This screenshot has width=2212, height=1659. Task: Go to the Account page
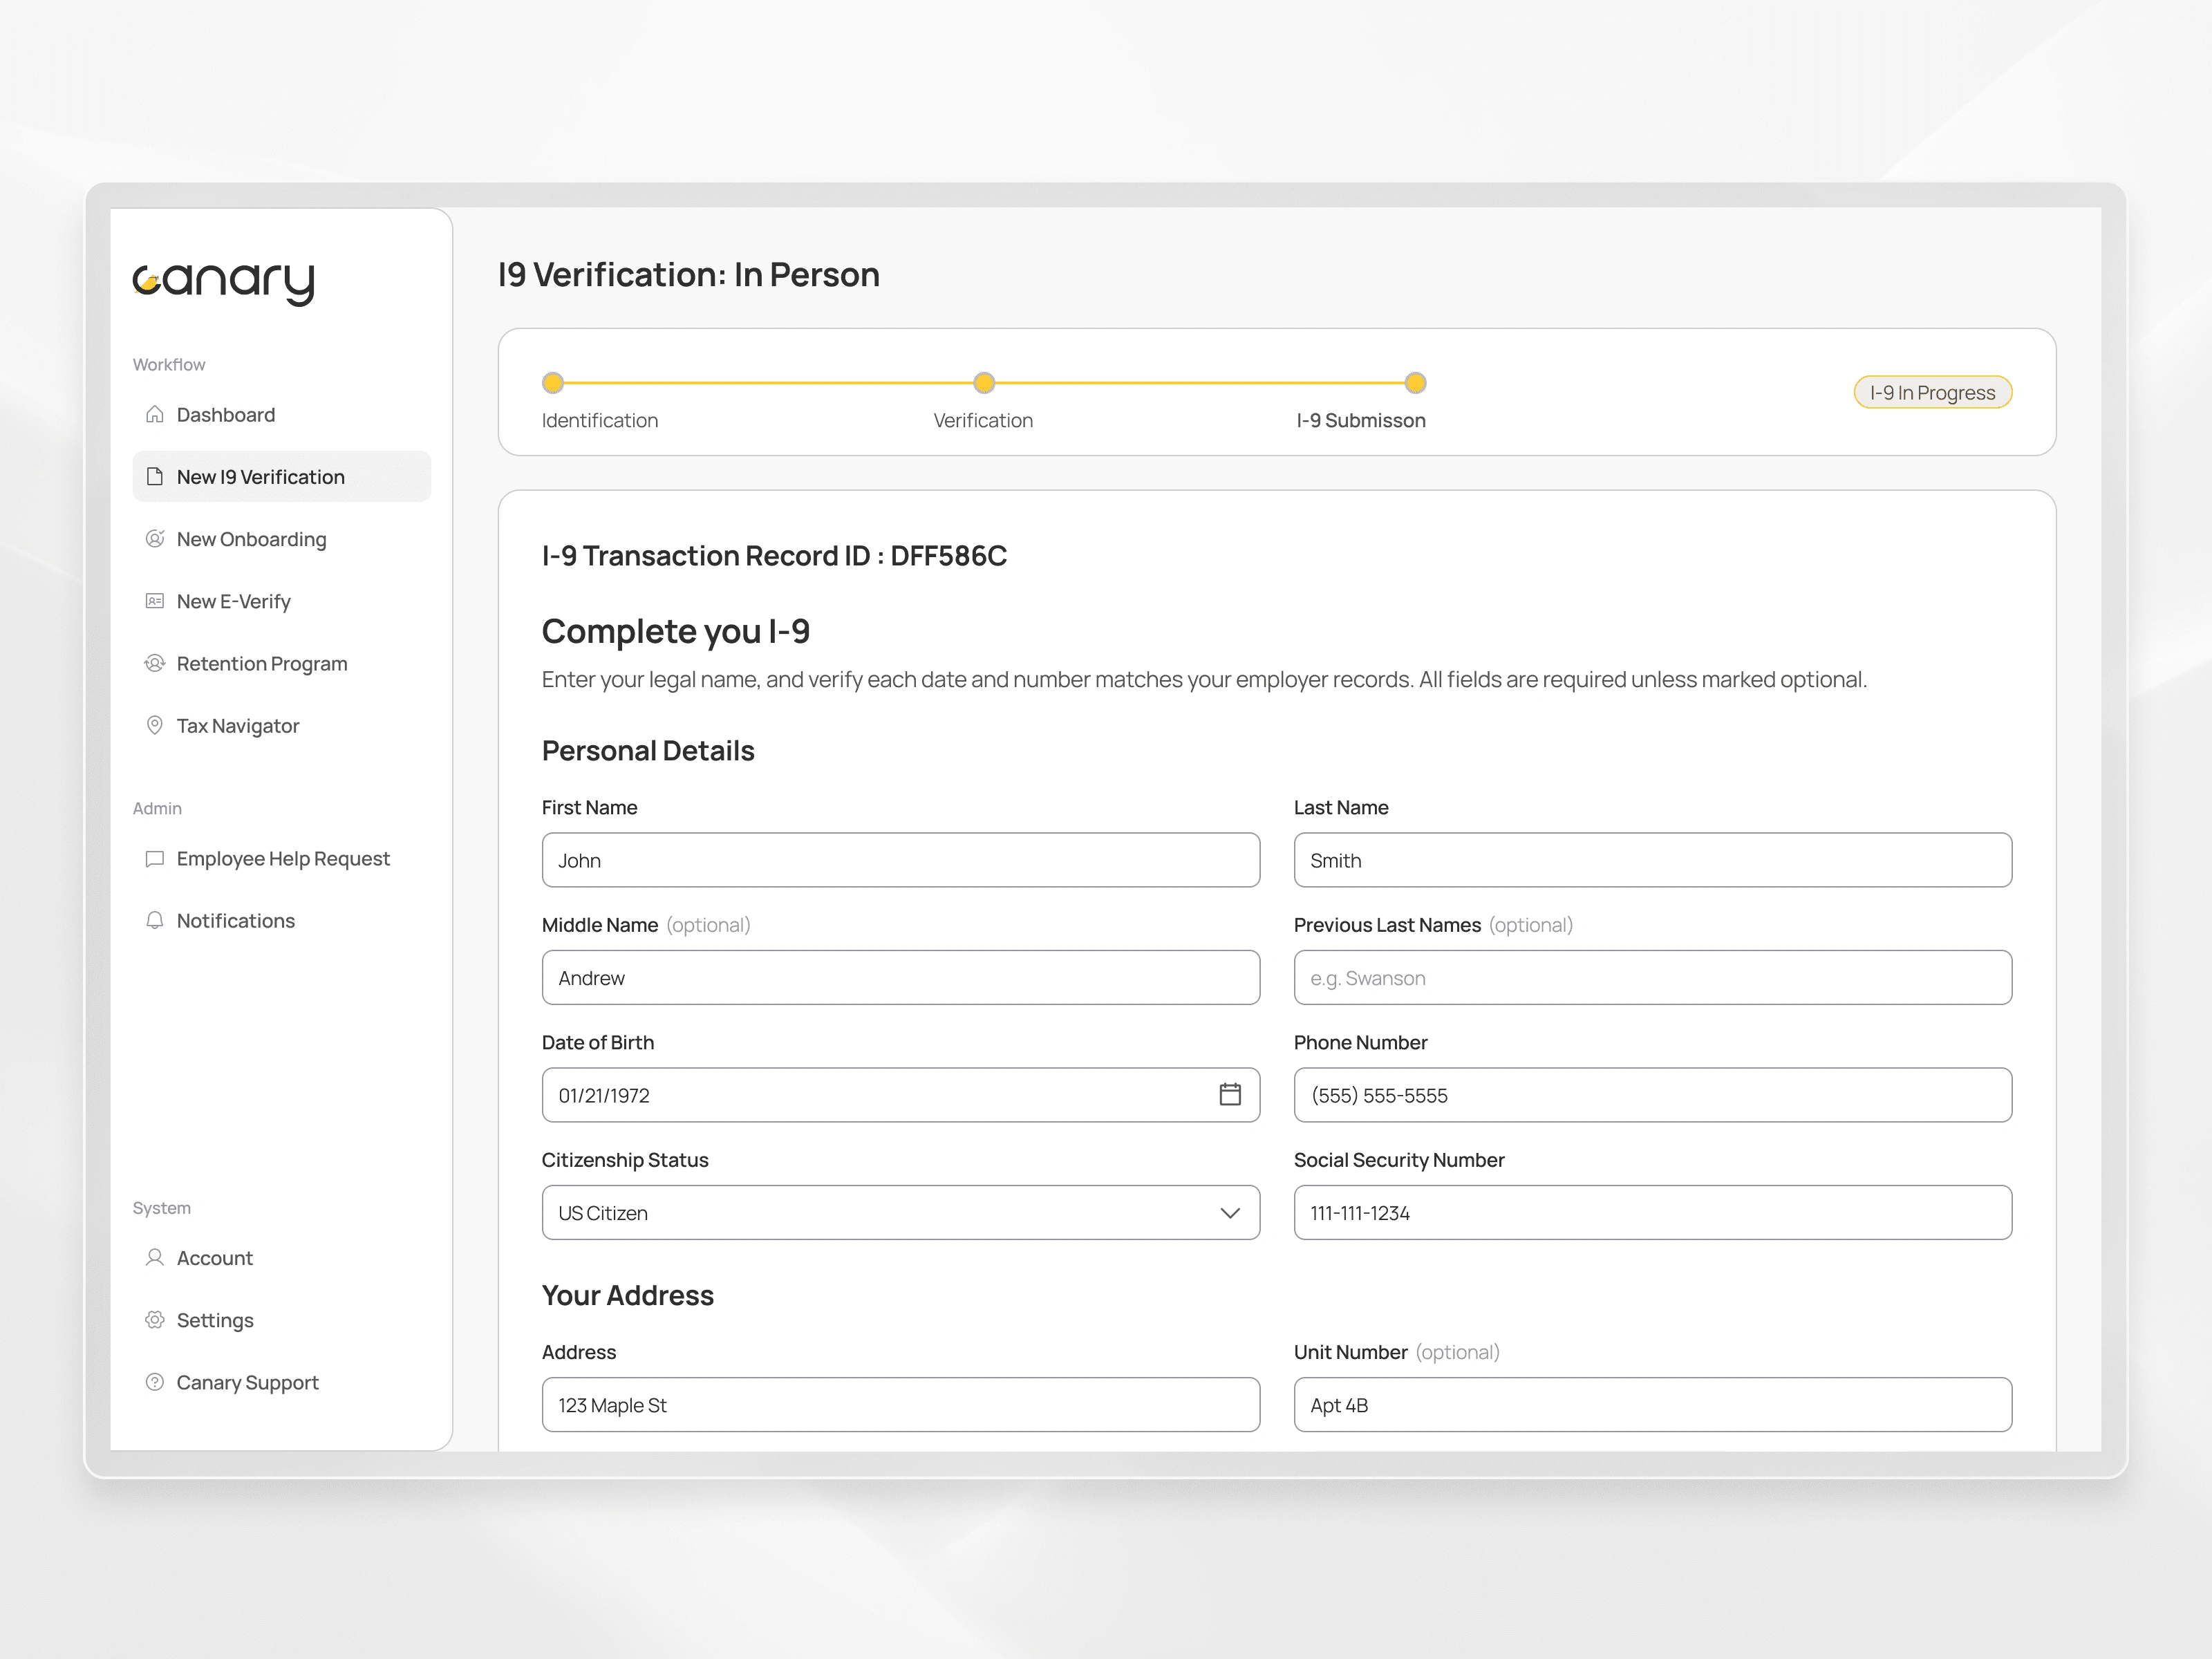pos(214,1258)
